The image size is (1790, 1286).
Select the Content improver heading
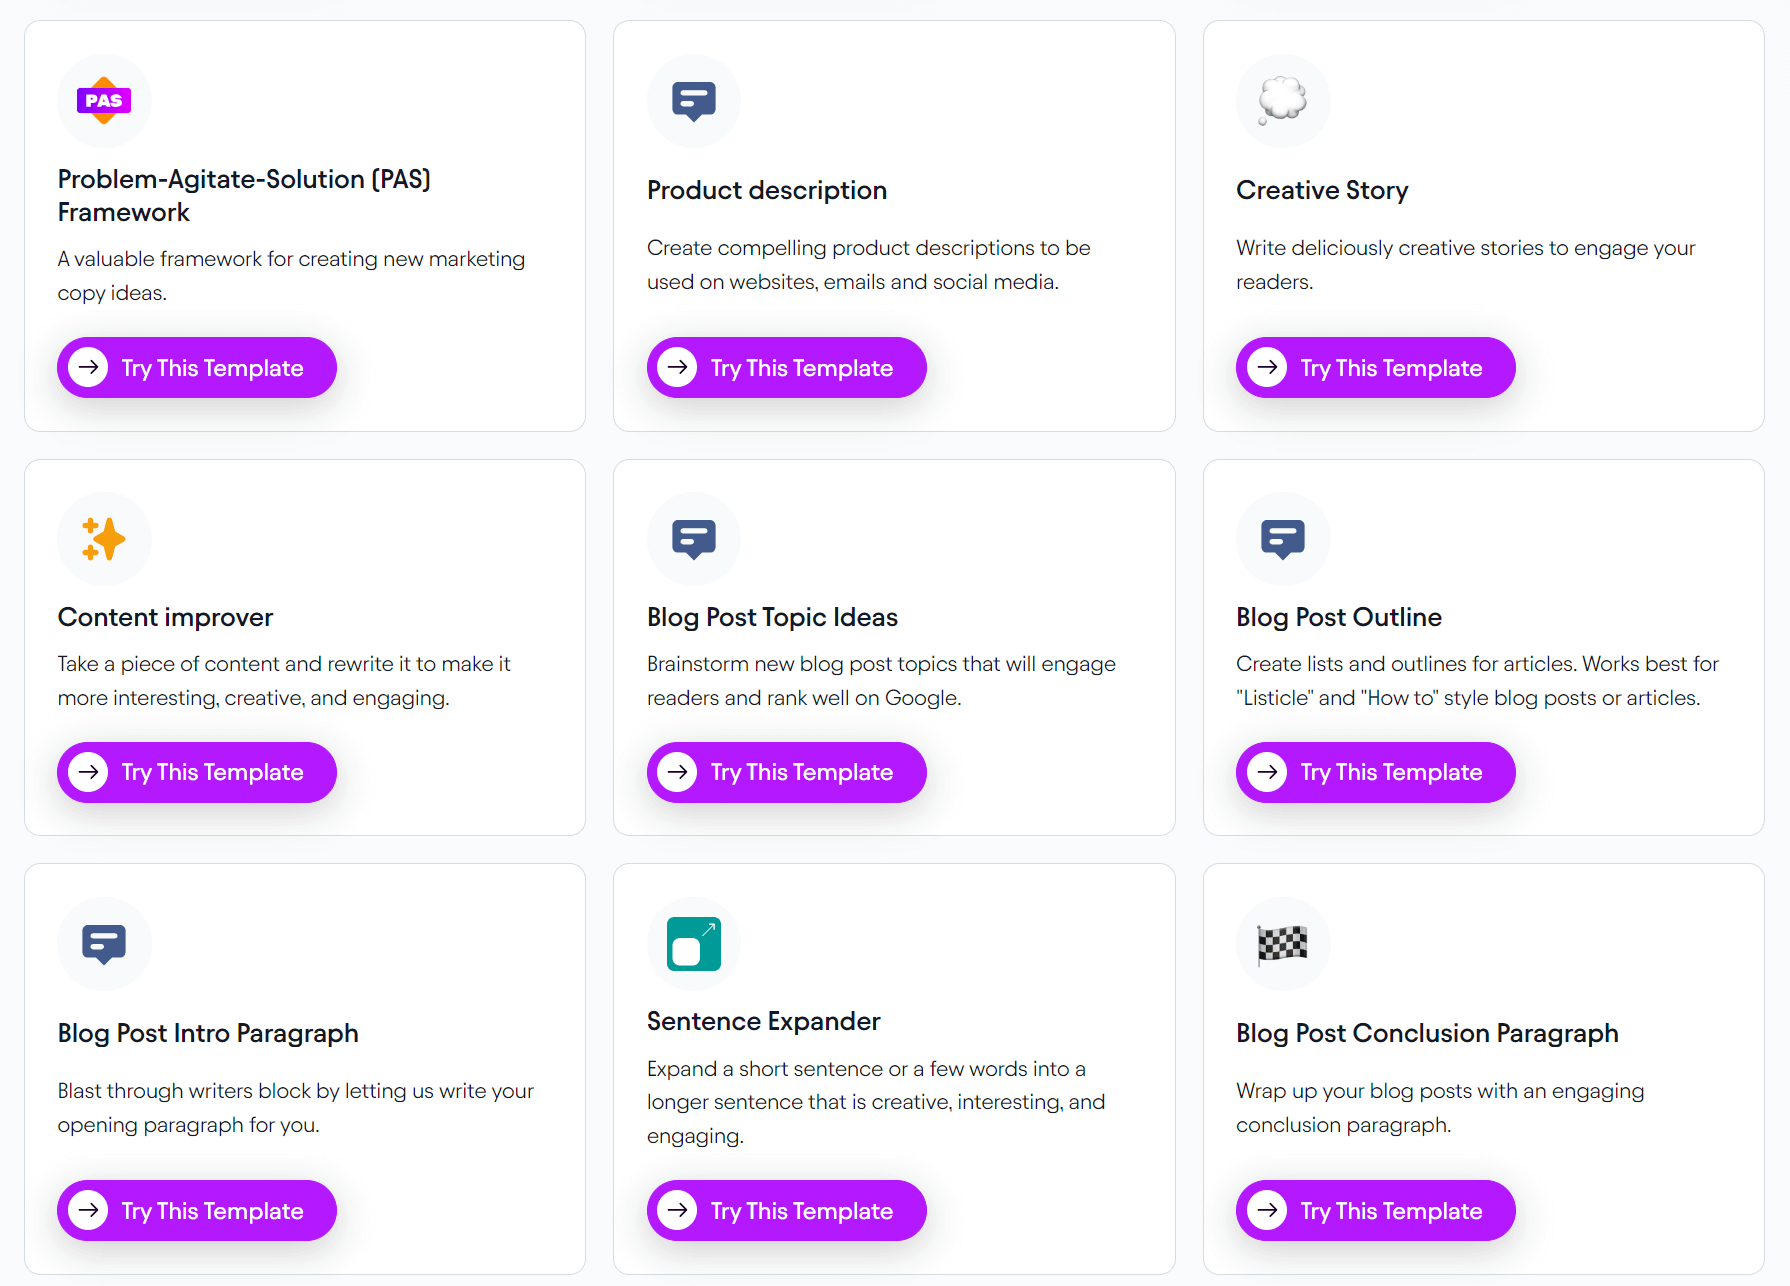(165, 617)
